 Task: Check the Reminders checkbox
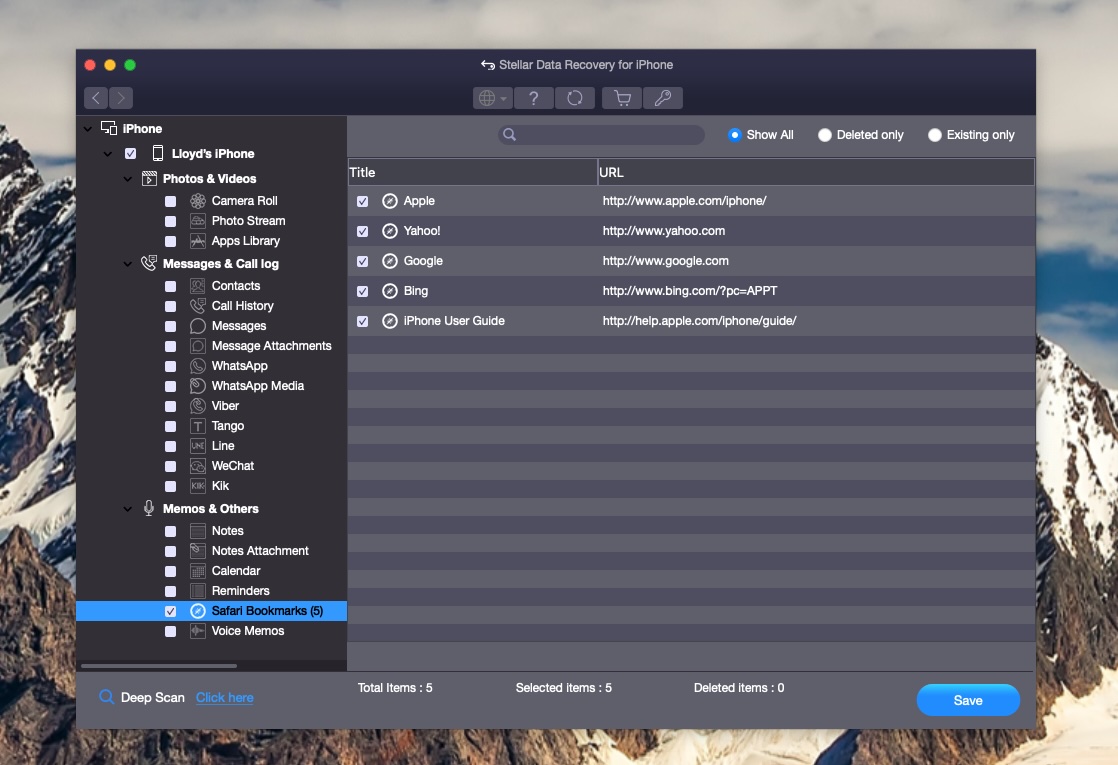click(170, 591)
